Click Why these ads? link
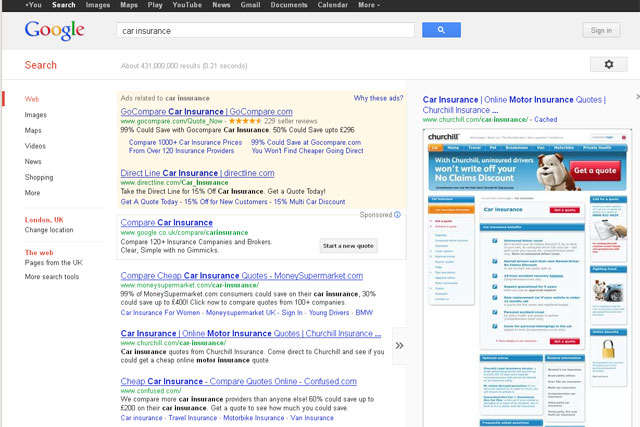Screen dimensions: 640x427 [378, 98]
